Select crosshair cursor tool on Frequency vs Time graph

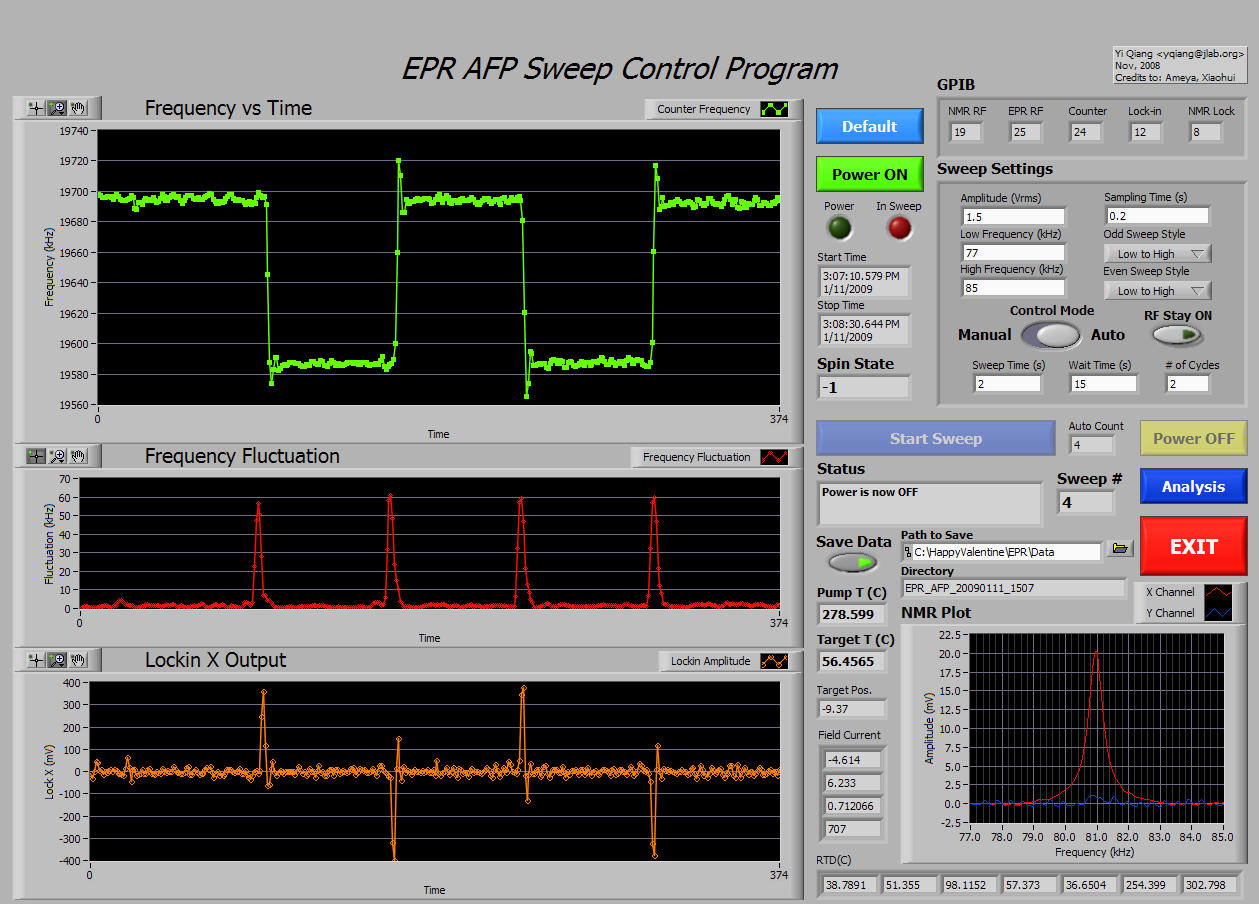pyautogui.click(x=37, y=108)
